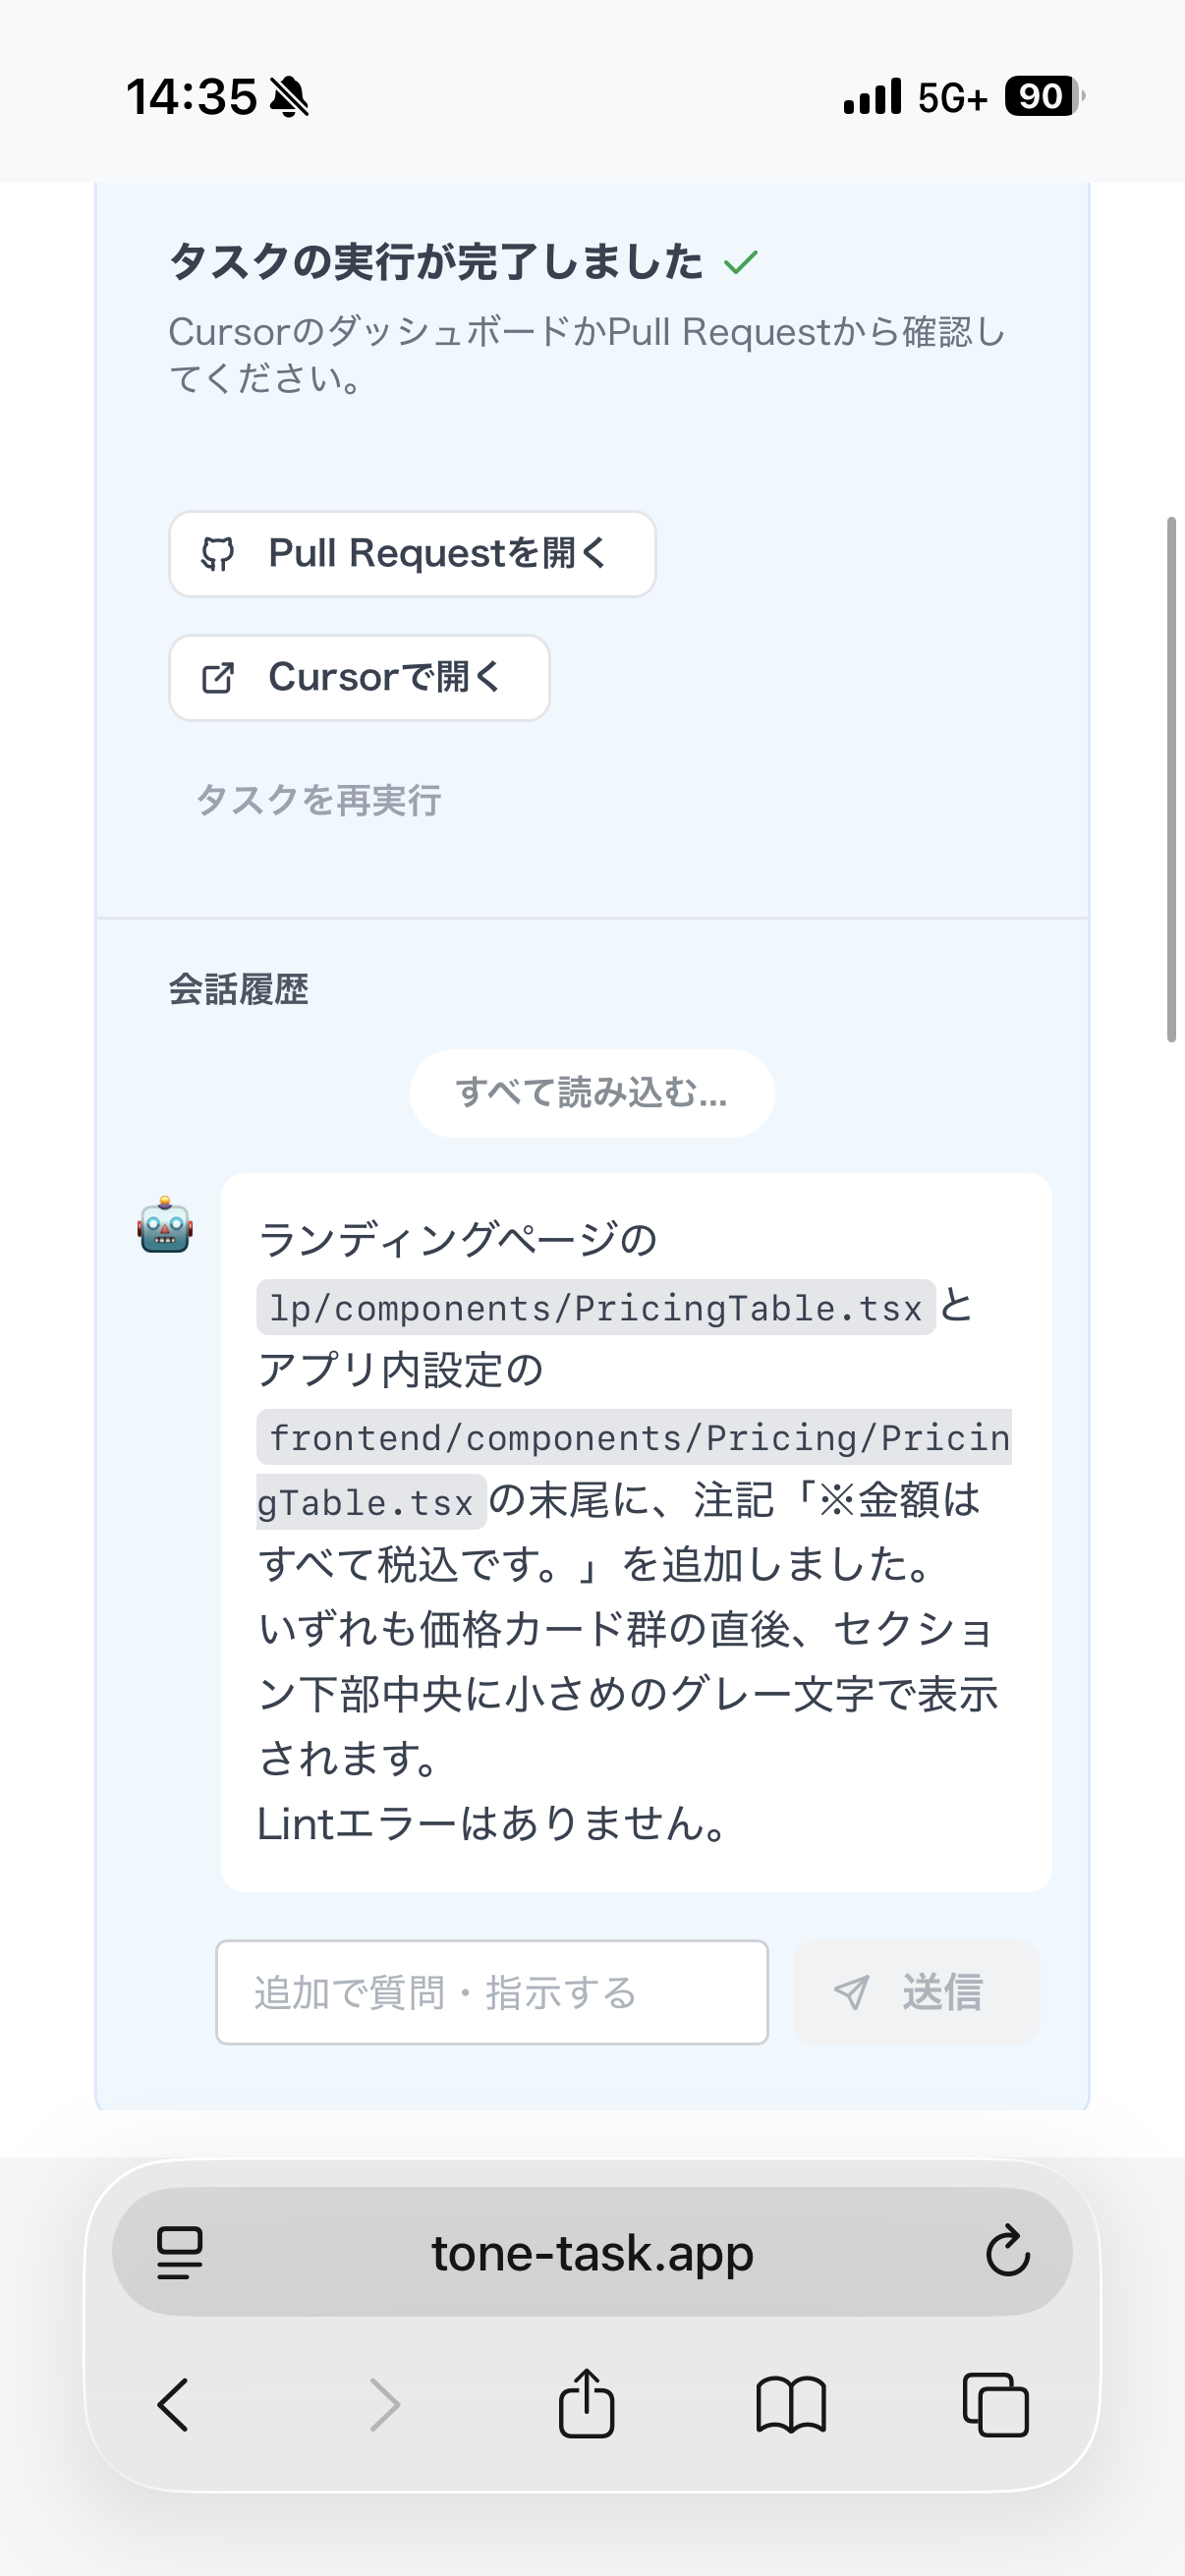Click the lp/components/PricingTable.tsx code path

point(596,1307)
